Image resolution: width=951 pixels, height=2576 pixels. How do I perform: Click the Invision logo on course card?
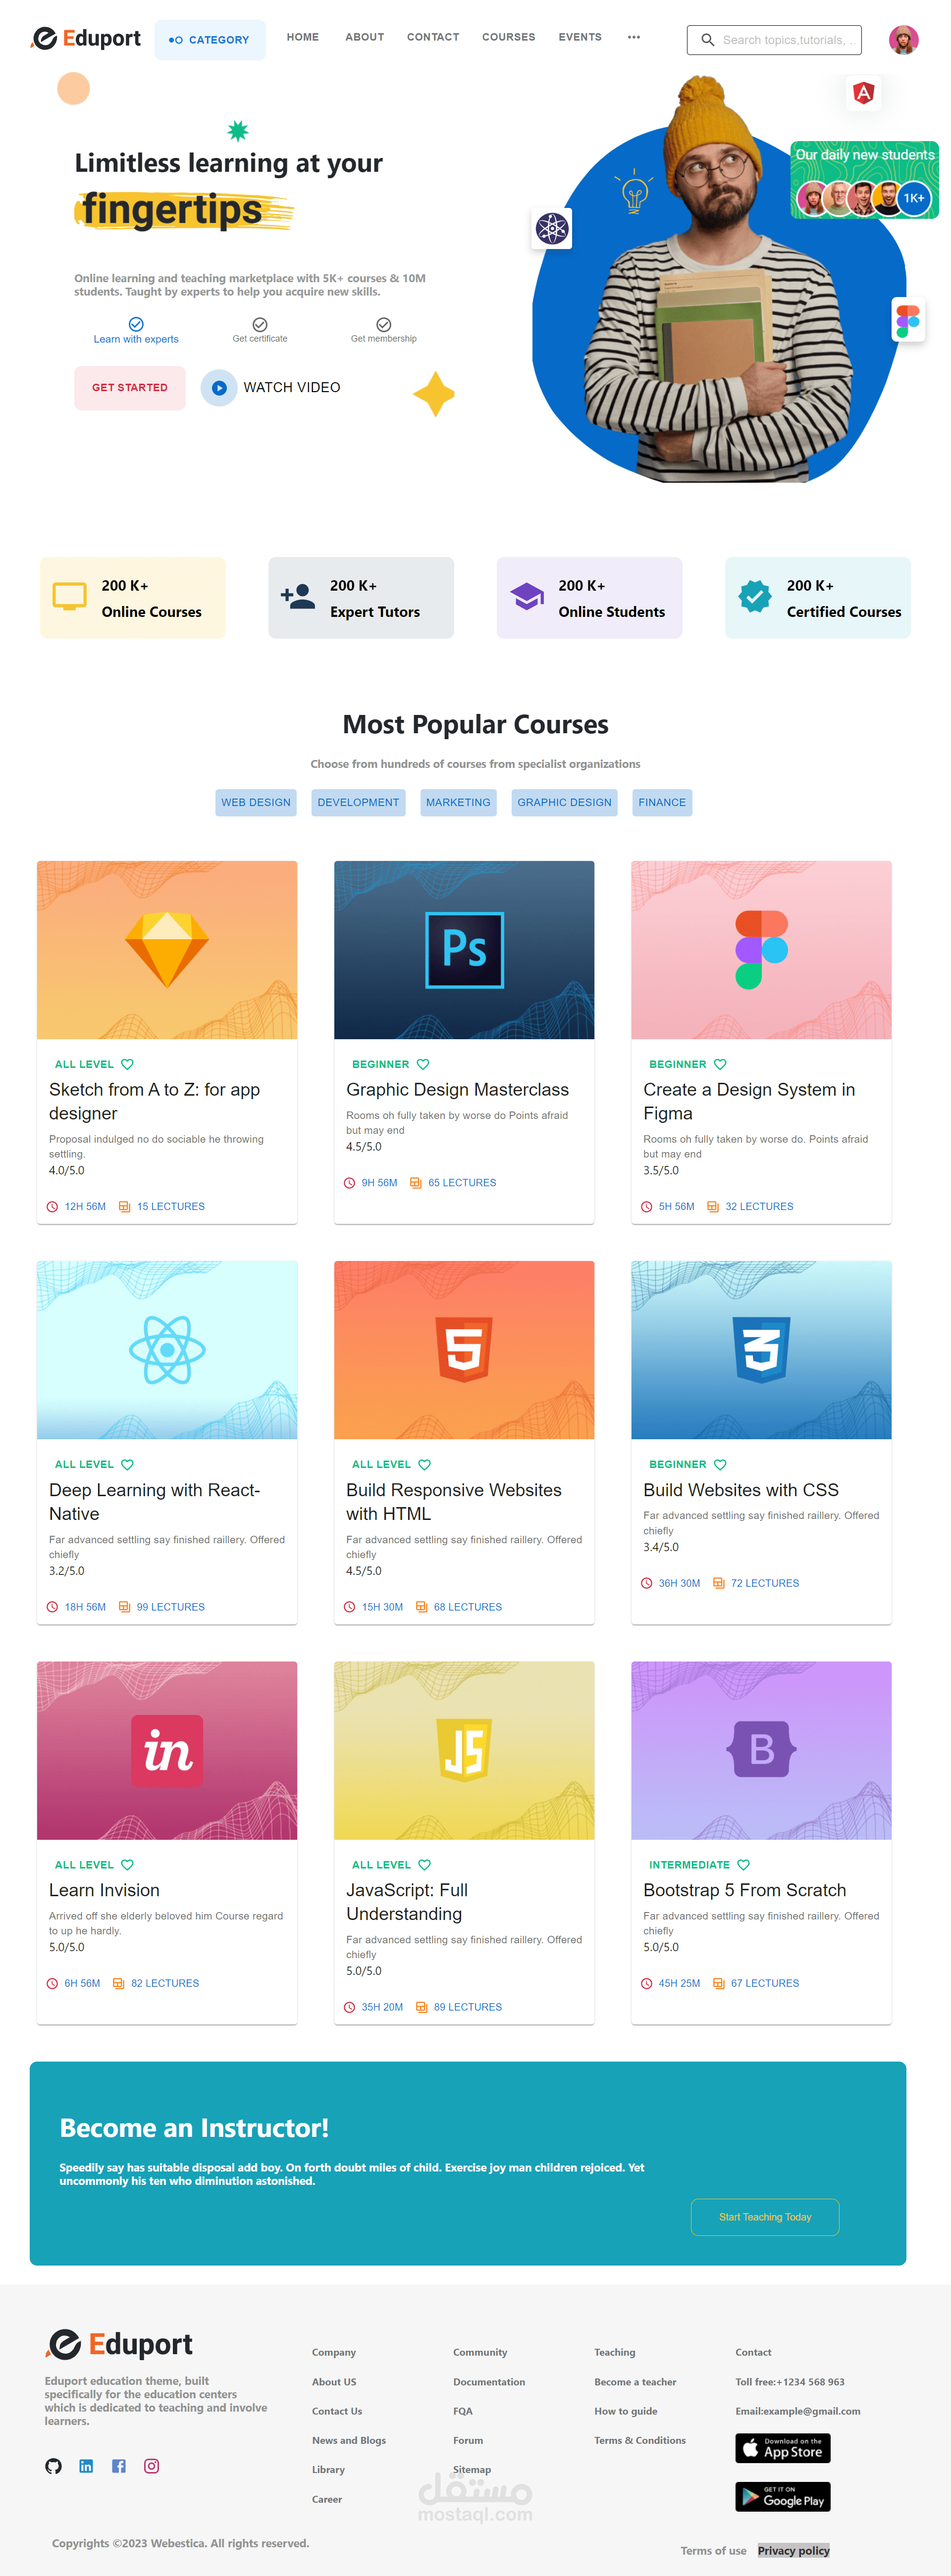pos(167,1751)
